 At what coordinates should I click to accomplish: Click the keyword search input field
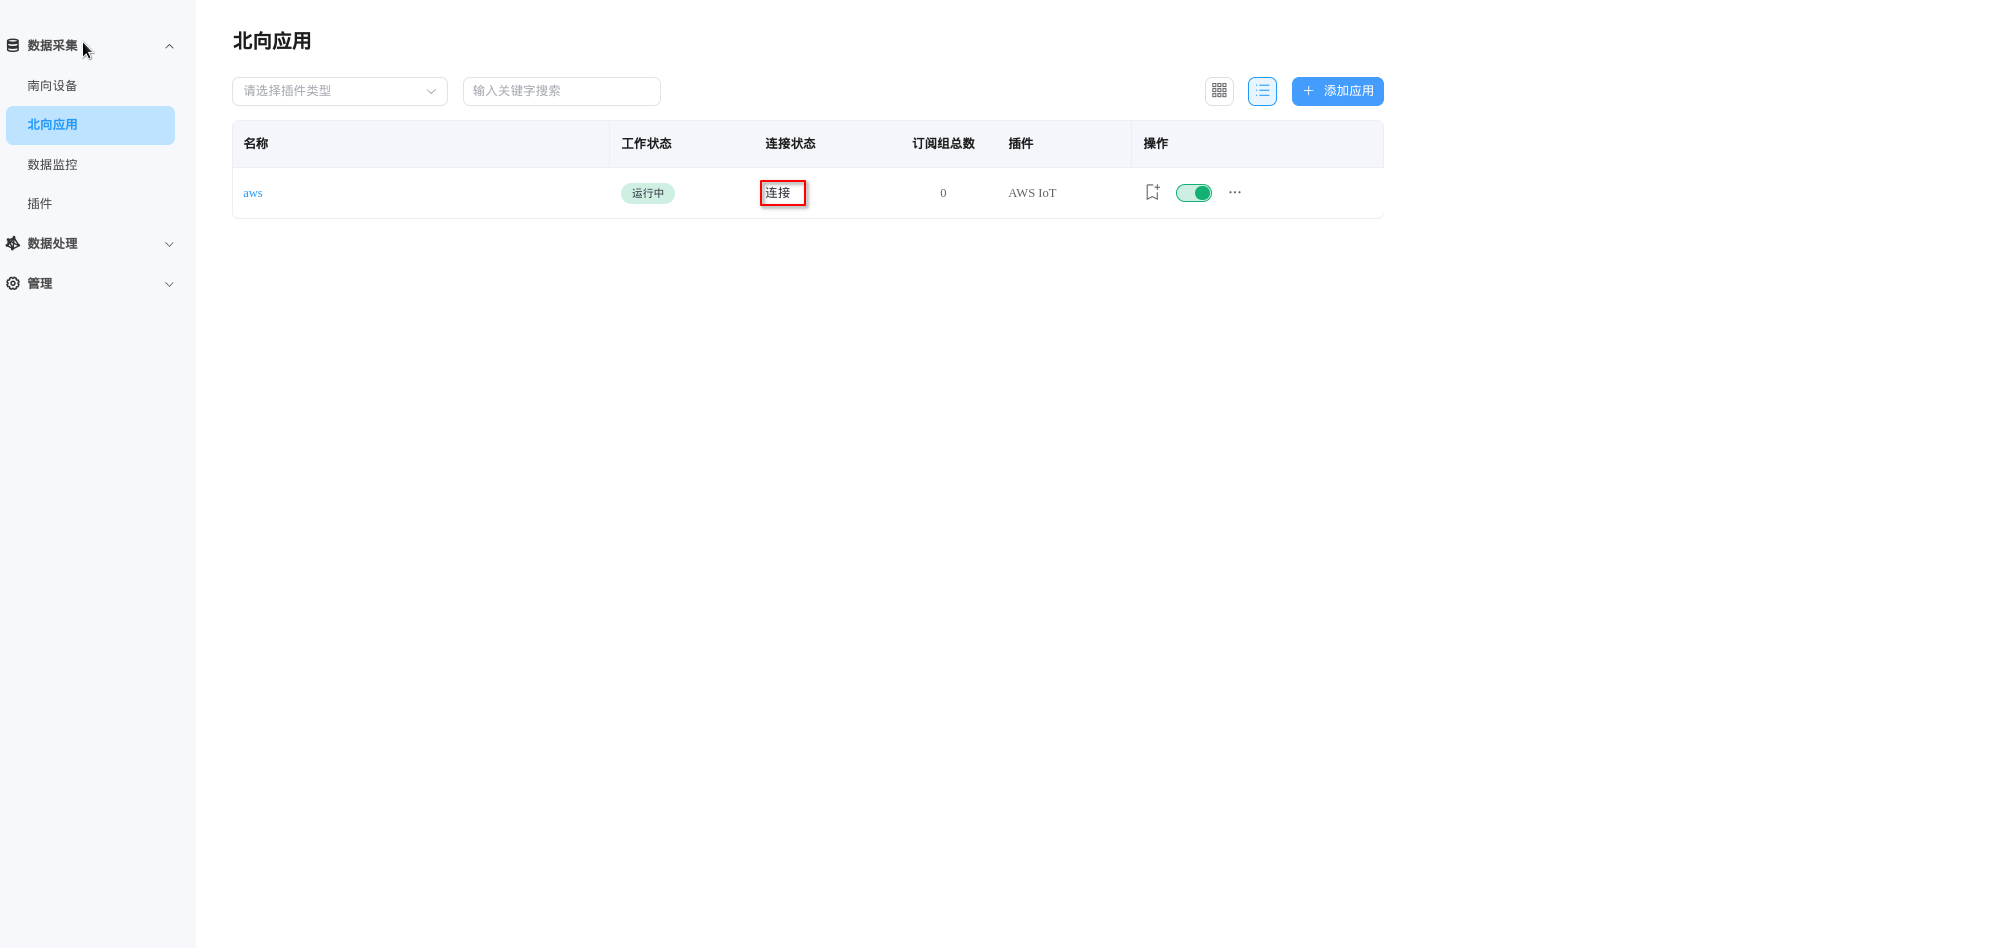561,91
